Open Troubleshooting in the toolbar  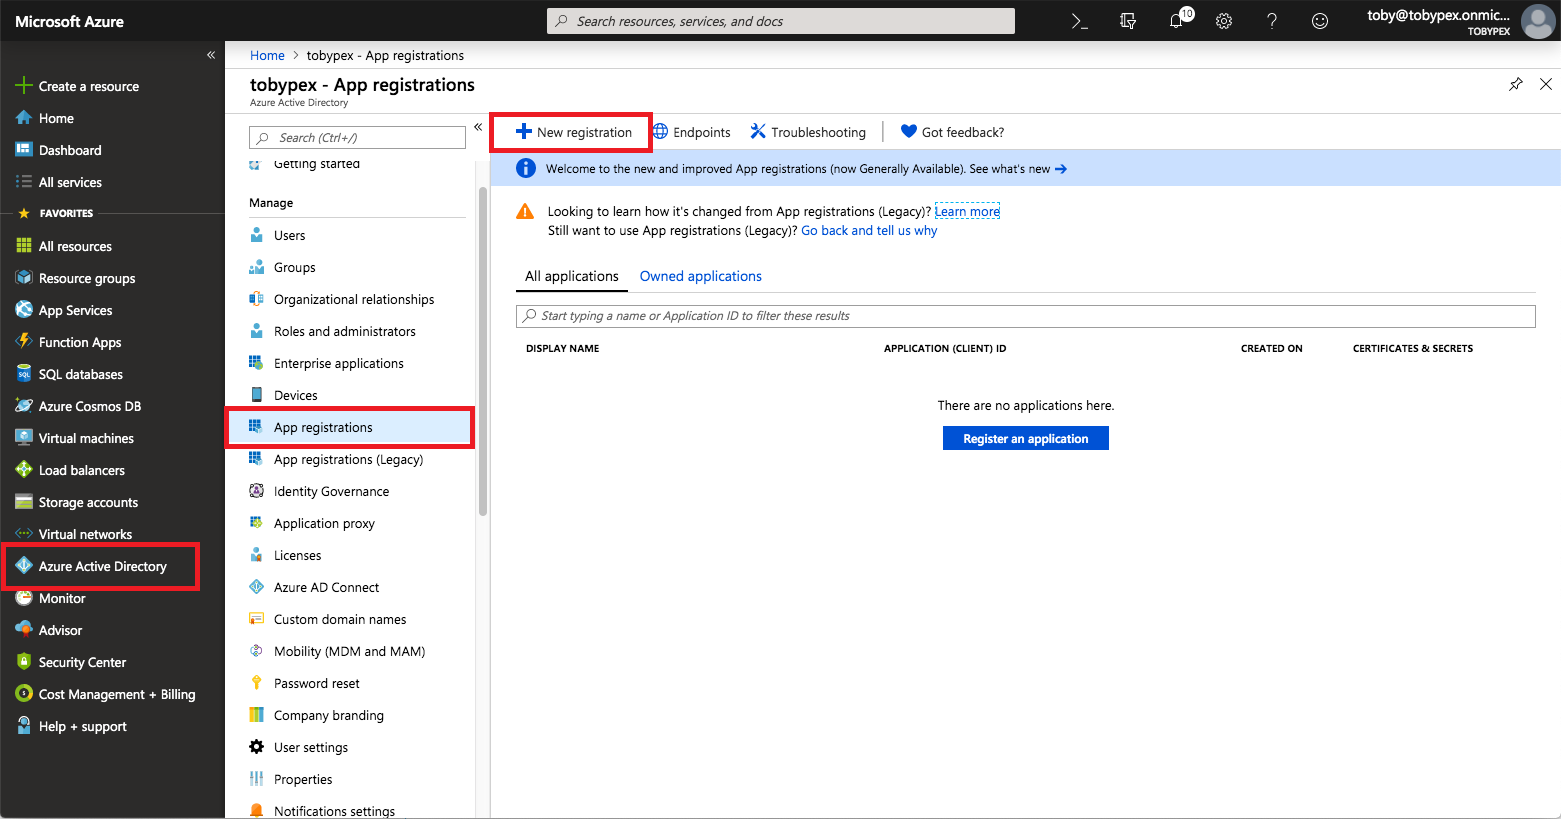pos(808,132)
